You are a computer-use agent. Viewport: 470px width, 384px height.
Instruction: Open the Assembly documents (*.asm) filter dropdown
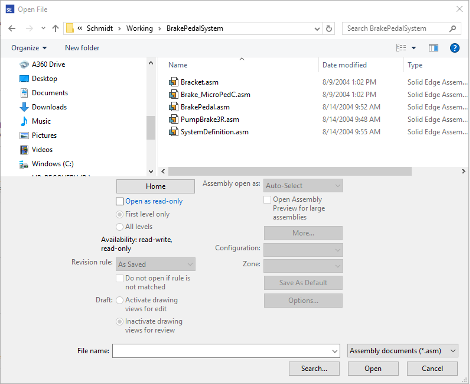pyautogui.click(x=403, y=351)
